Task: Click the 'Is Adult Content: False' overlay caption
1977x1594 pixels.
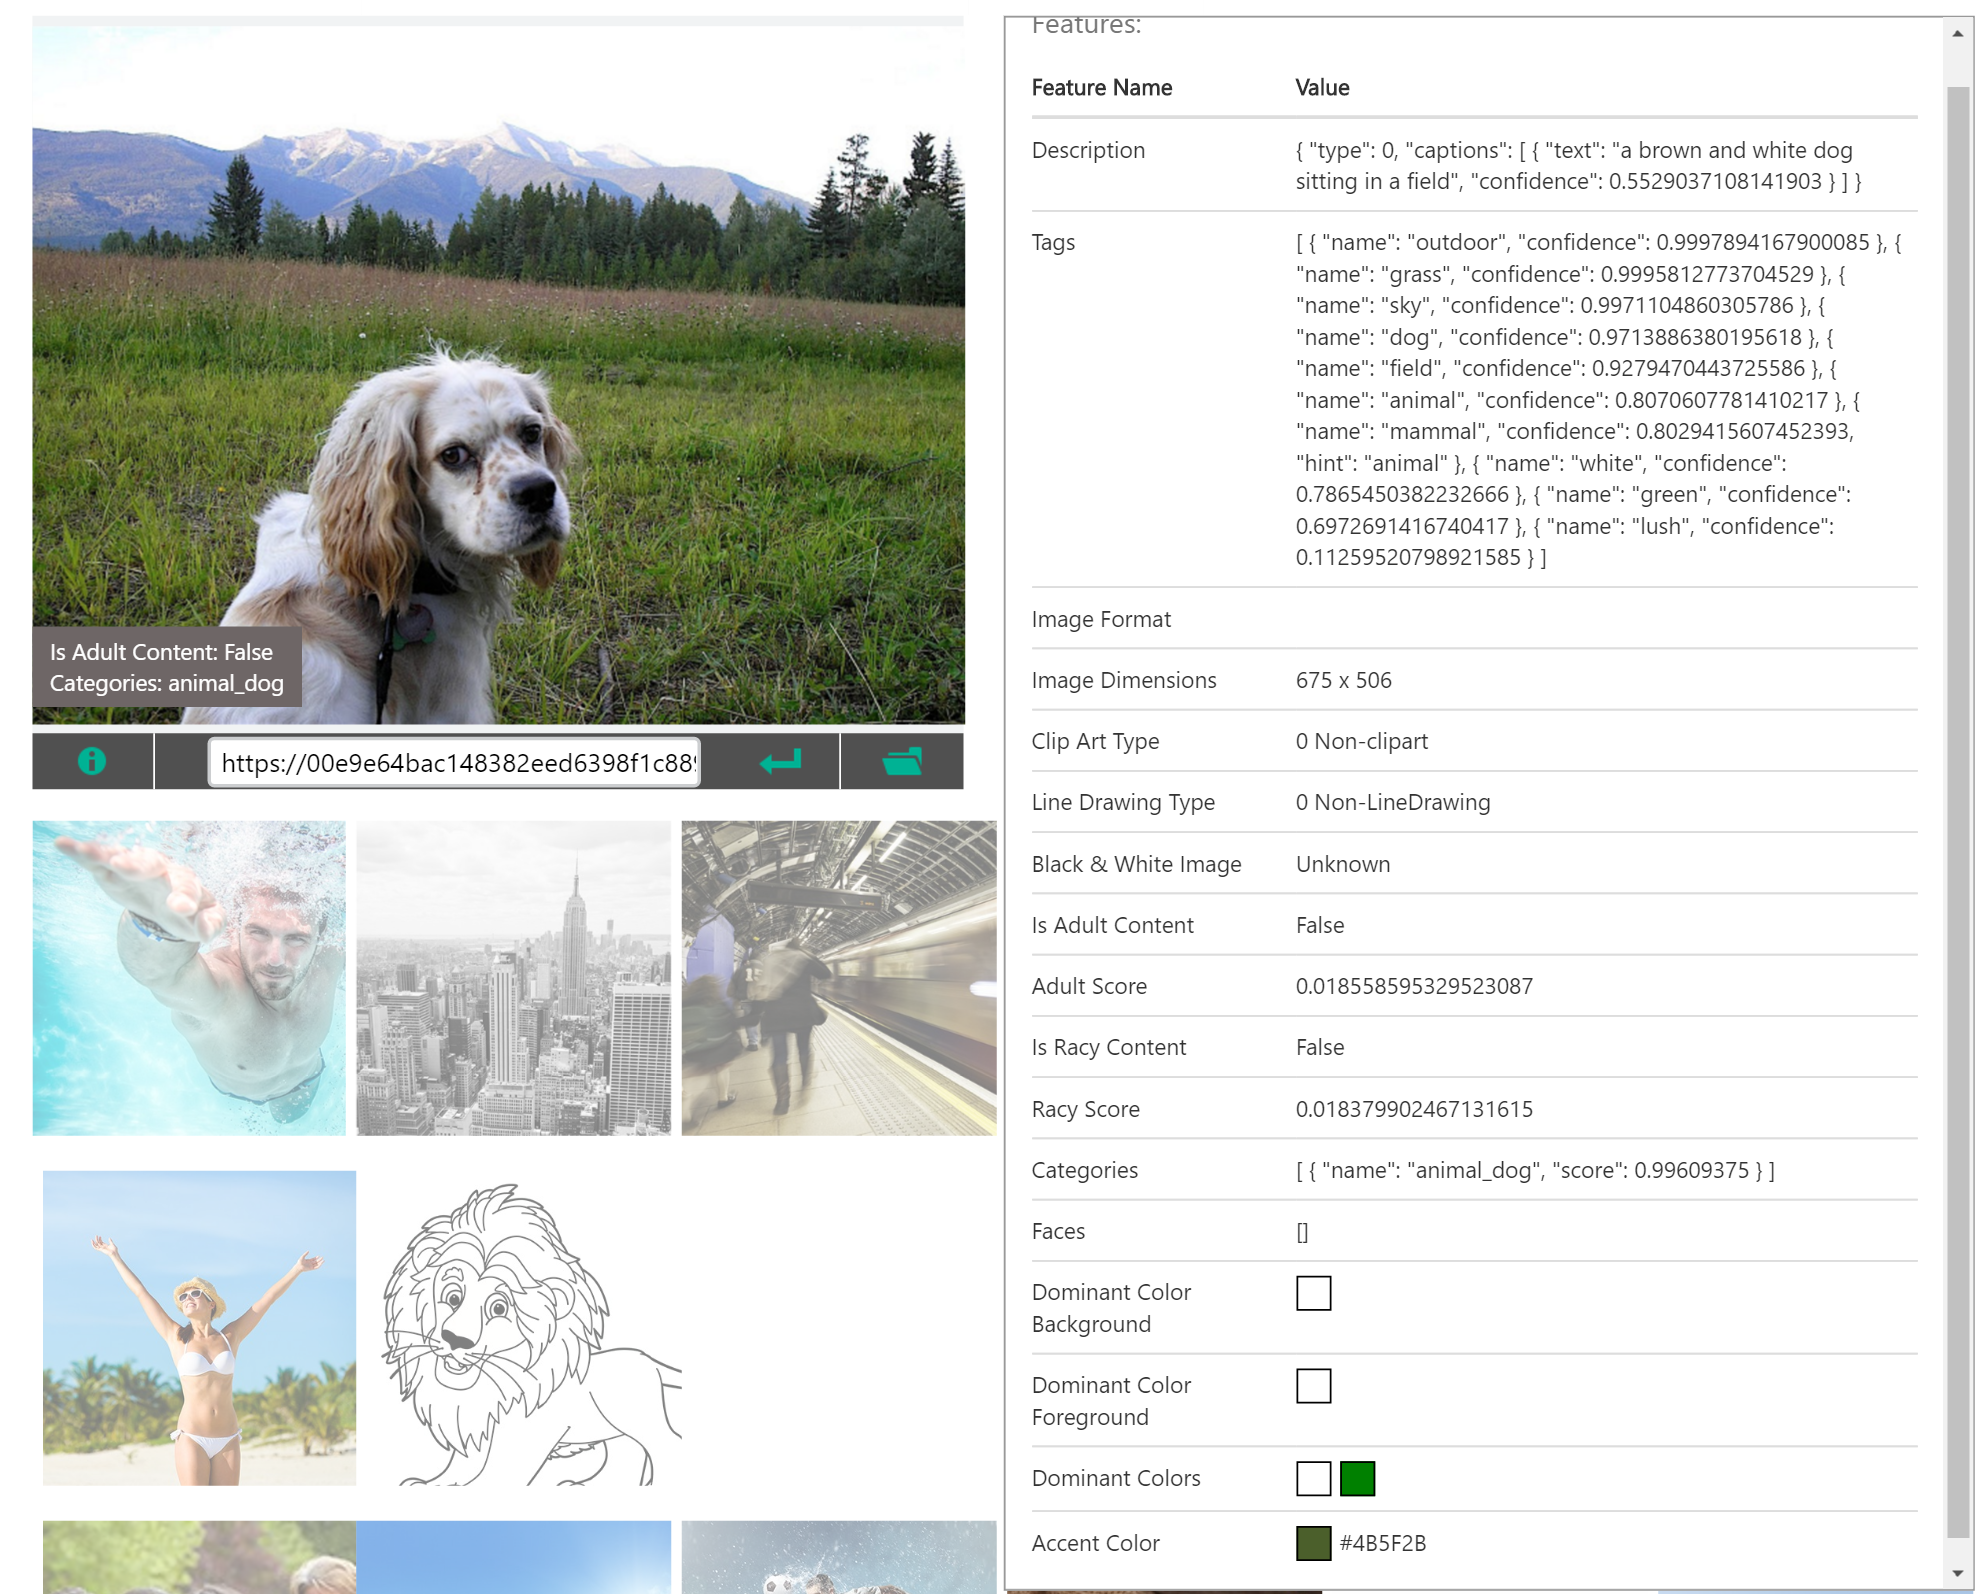Action: pos(161,652)
